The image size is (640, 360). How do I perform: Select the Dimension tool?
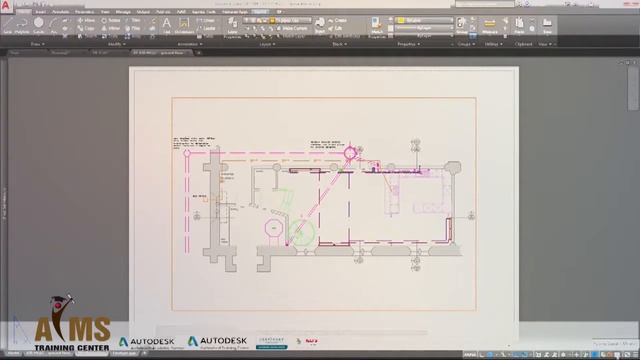[x=184, y=25]
